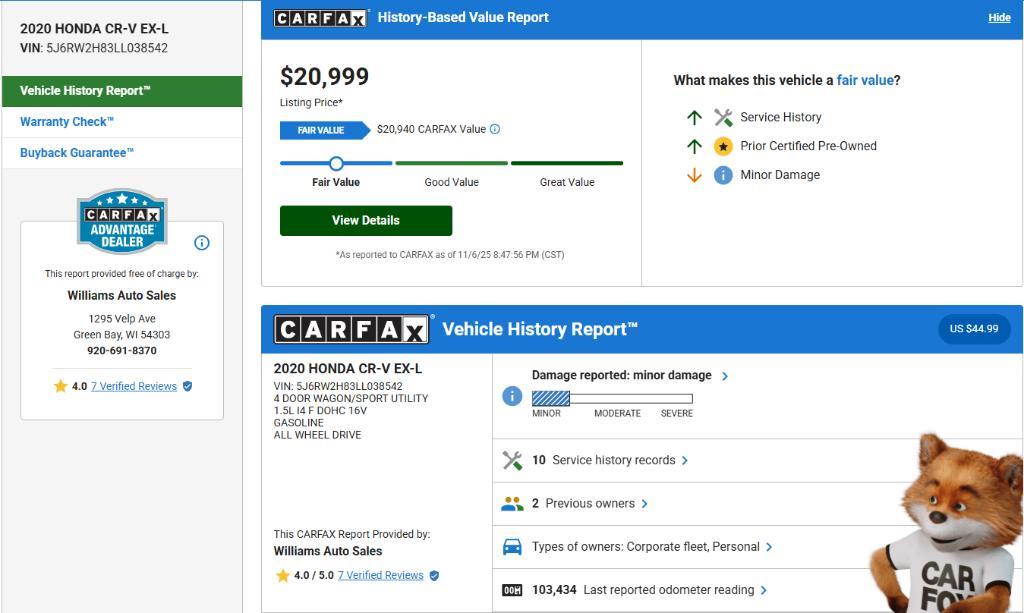Click the green up arrow beside Service History
Viewport: 1024px width, 613px height.
[693, 117]
